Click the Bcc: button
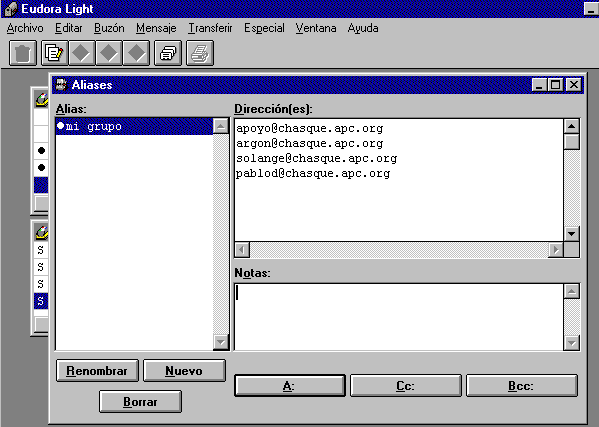This screenshot has height=427, width=599. 521,386
